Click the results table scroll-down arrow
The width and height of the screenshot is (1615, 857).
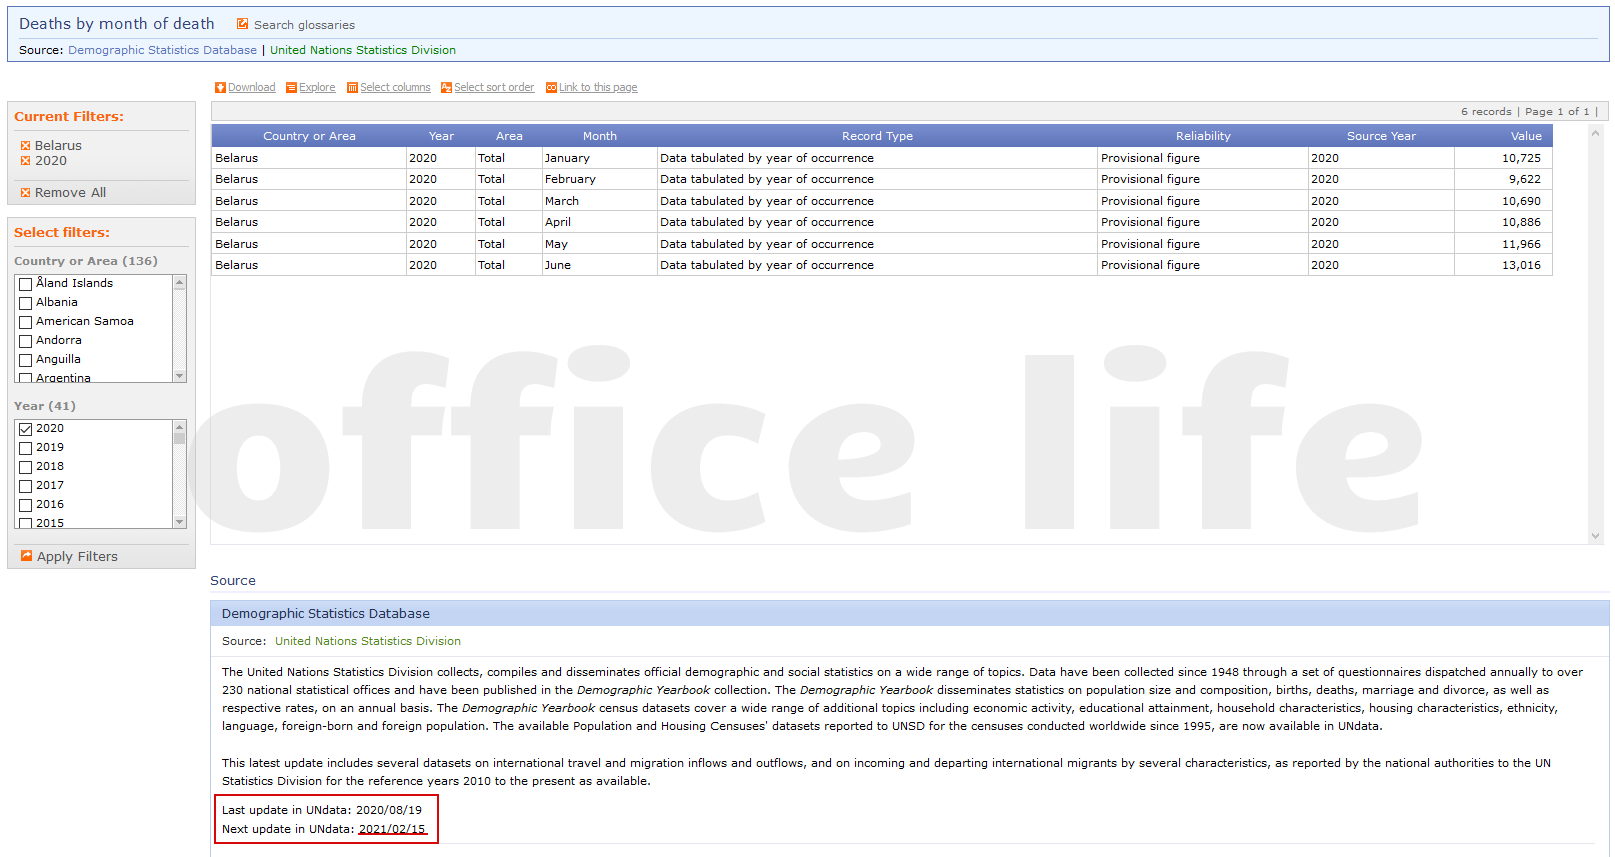pyautogui.click(x=1595, y=536)
